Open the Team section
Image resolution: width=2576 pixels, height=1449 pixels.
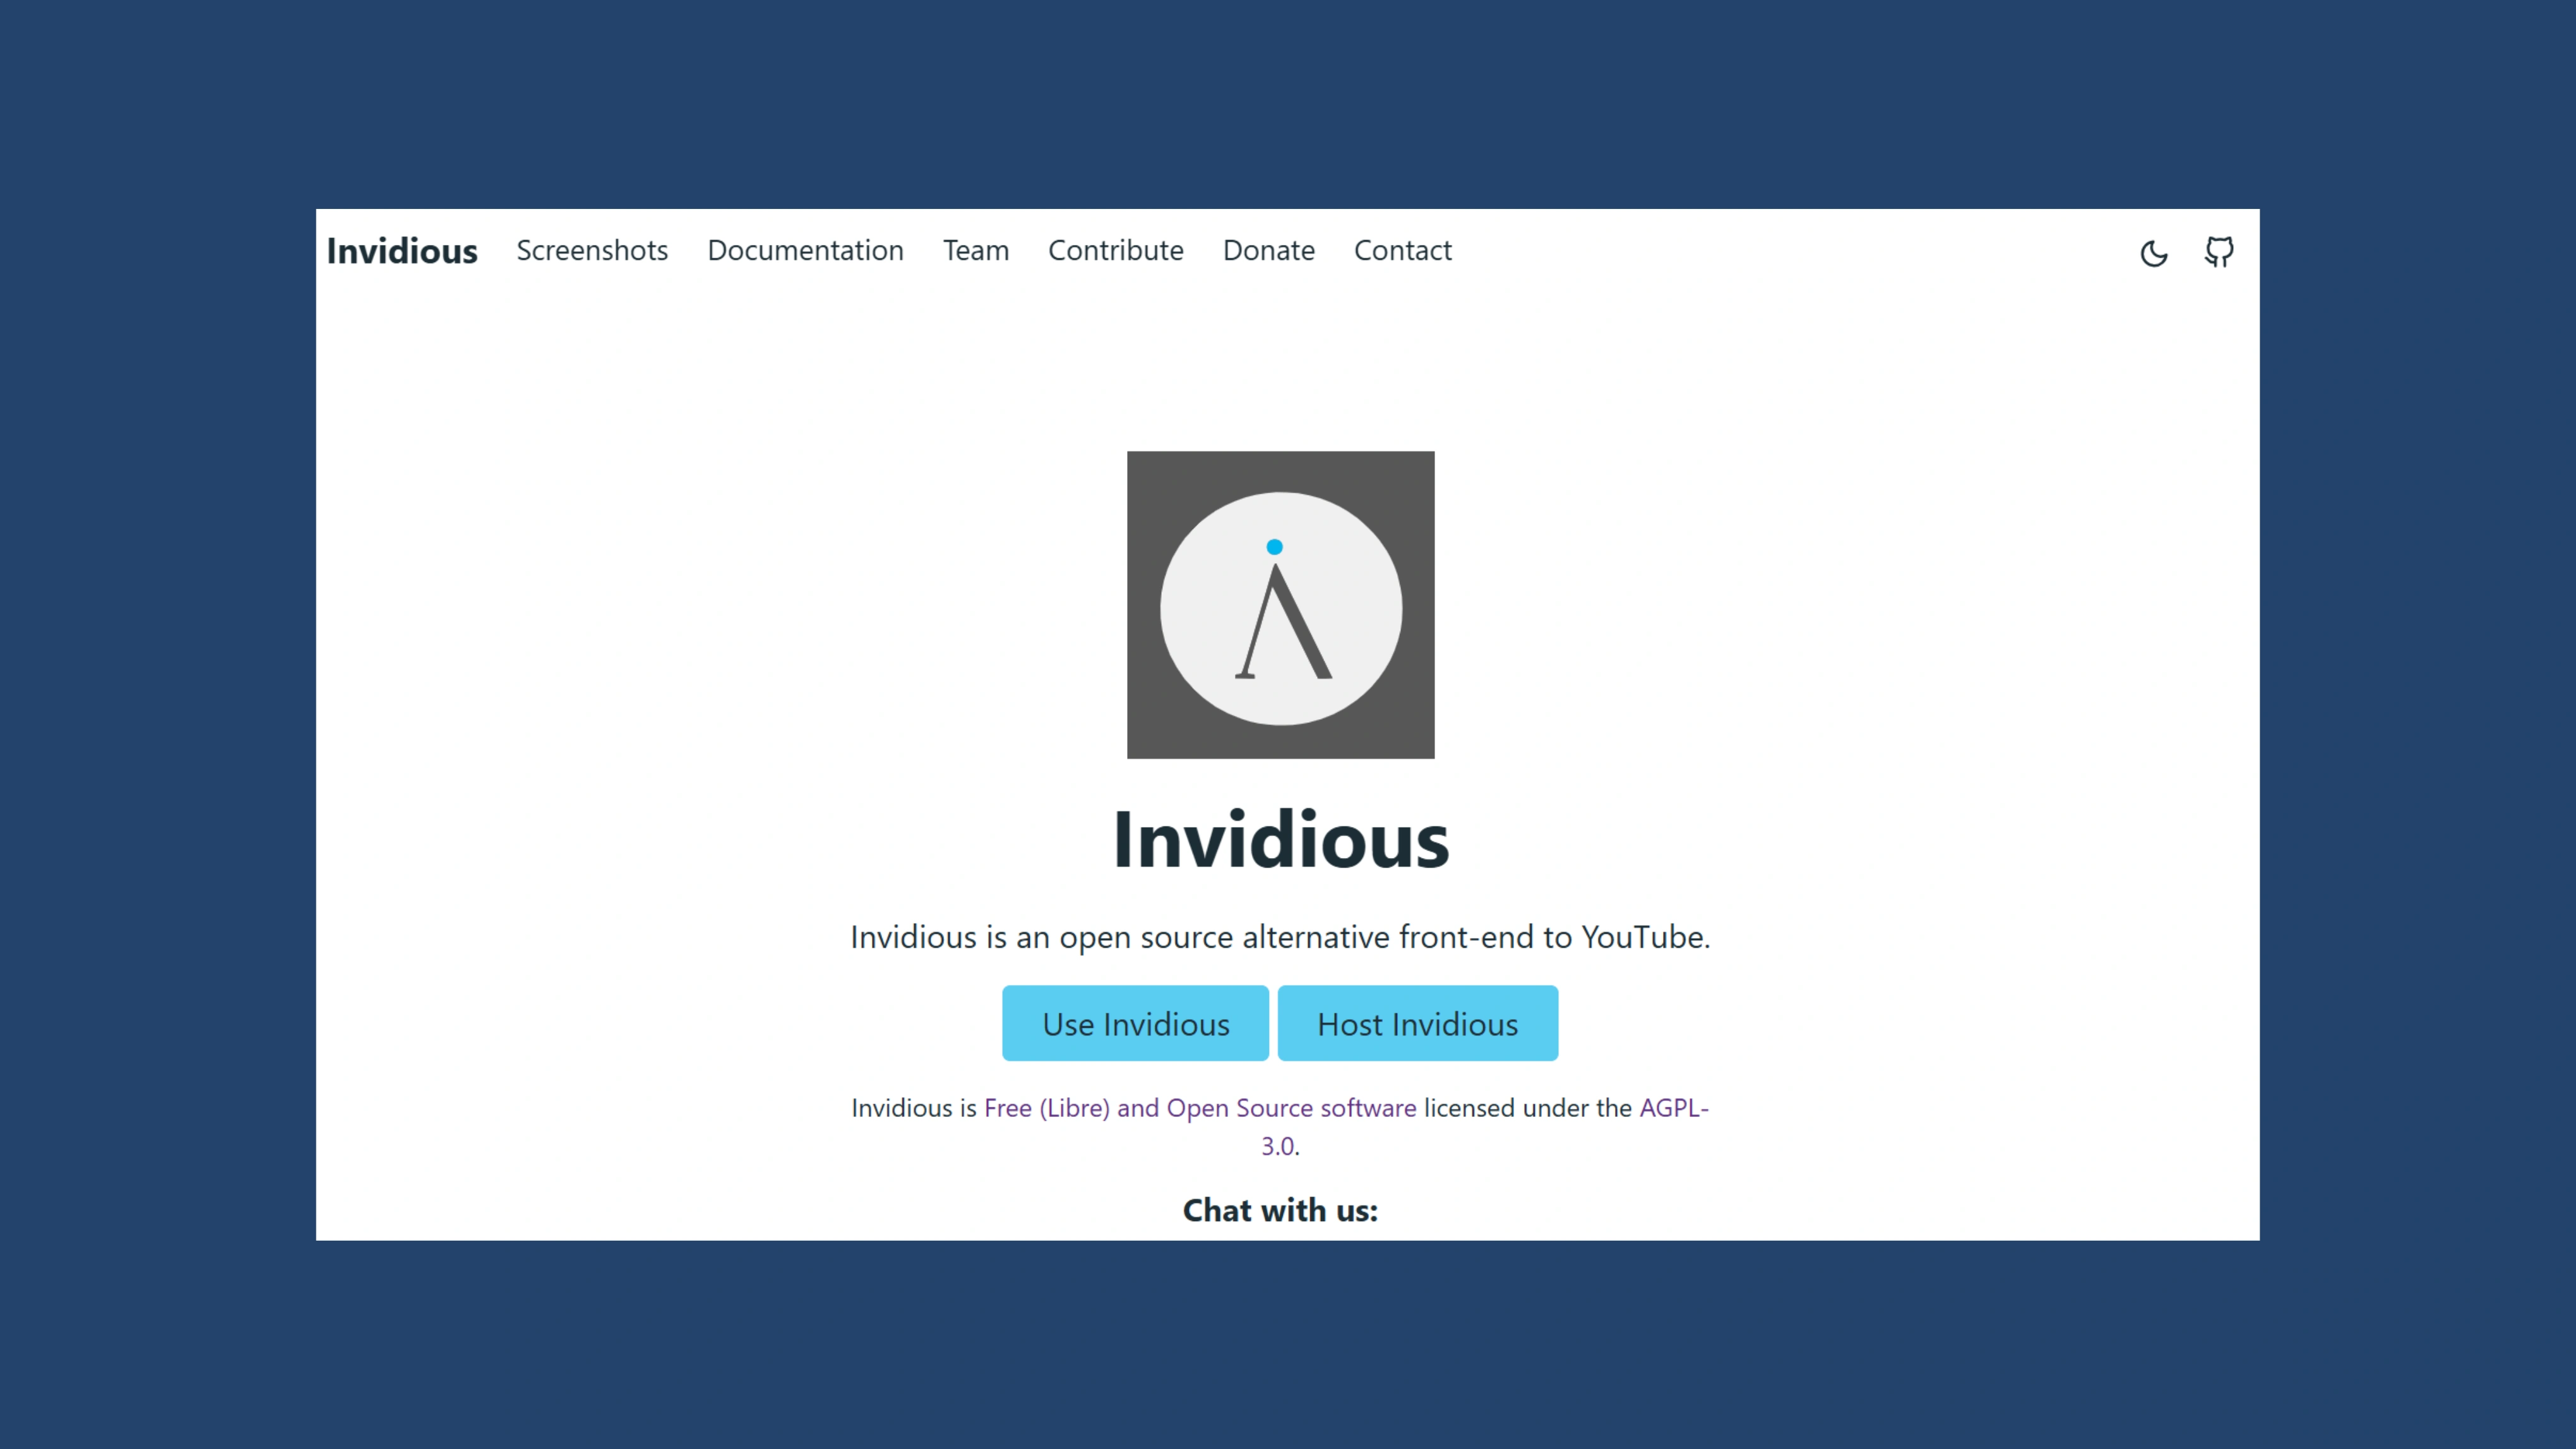click(x=976, y=250)
